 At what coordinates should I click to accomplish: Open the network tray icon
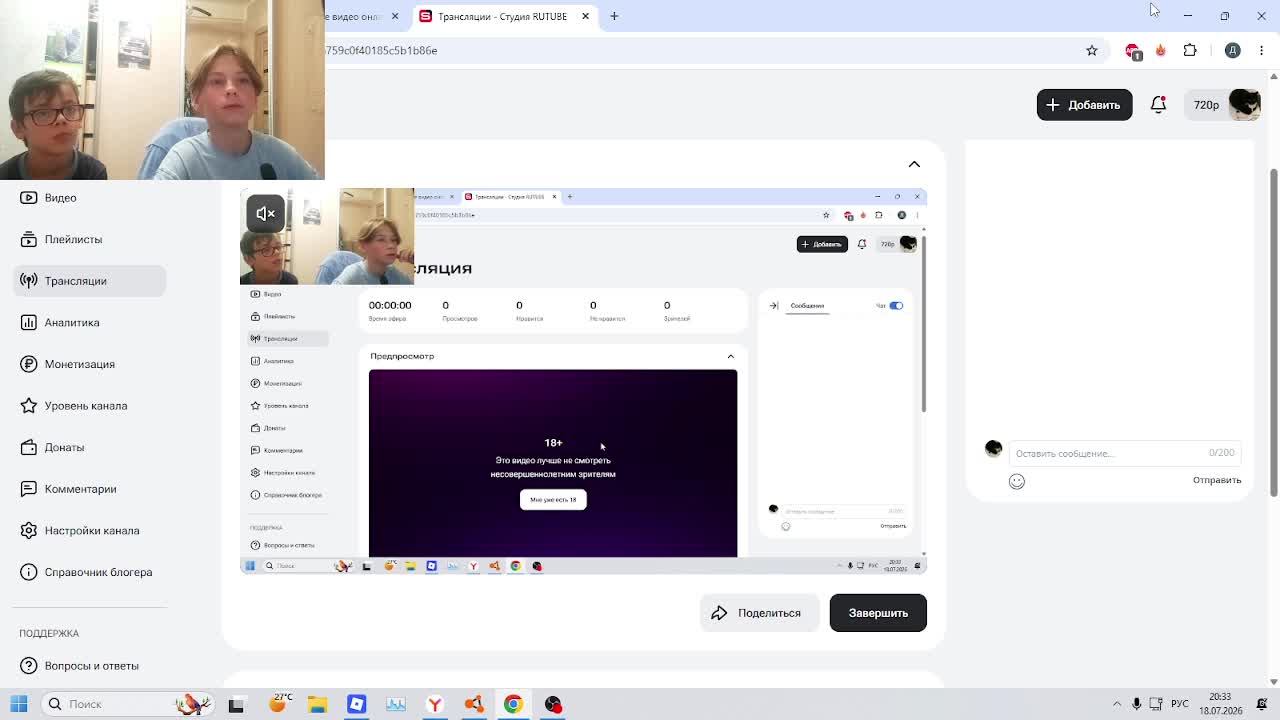click(1156, 704)
